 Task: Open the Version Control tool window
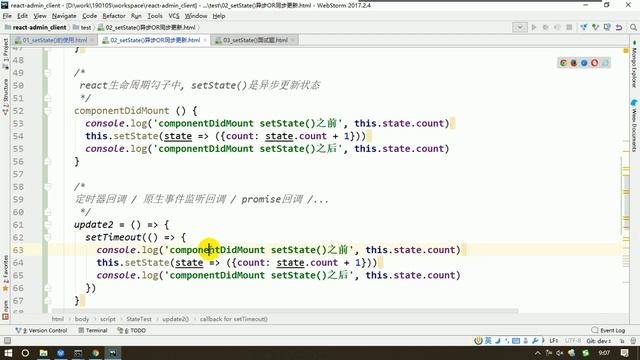click(41, 330)
